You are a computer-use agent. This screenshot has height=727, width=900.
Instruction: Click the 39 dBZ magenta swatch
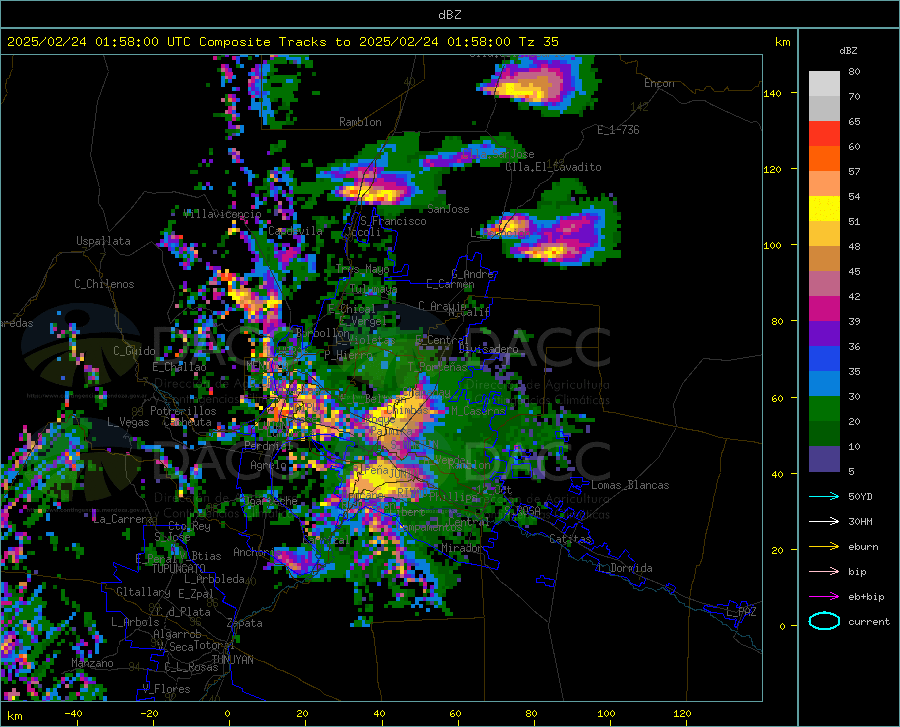coord(824,309)
